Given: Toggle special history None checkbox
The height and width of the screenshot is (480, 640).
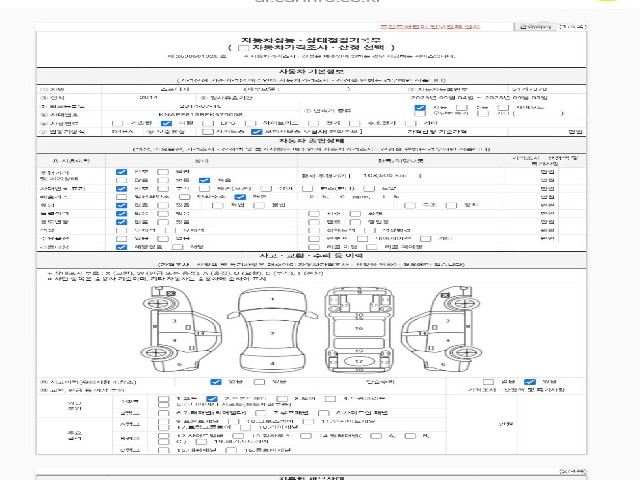Looking at the screenshot, I should coord(121,213).
